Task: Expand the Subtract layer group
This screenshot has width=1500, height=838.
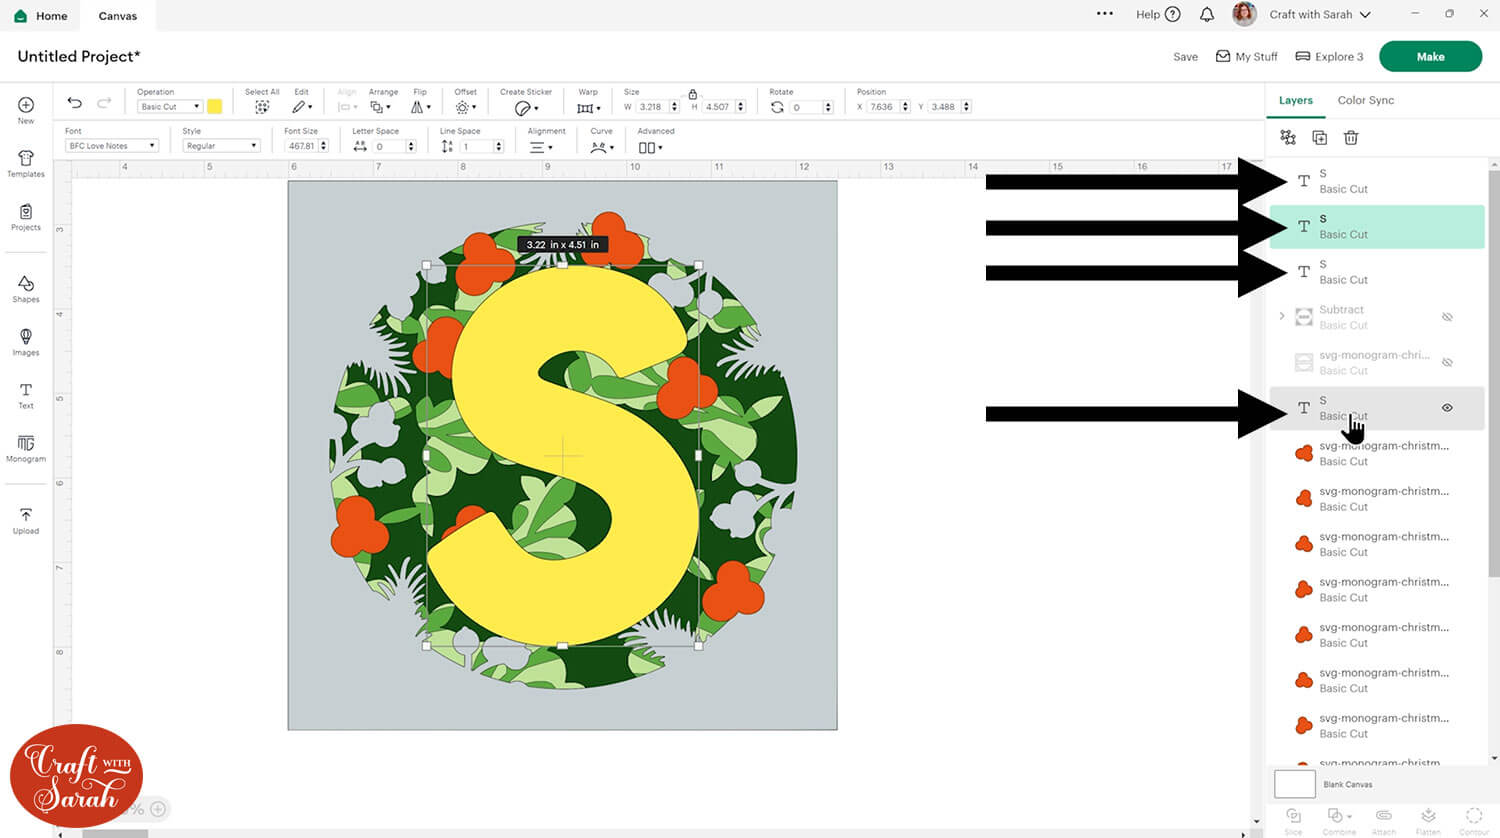Action: pos(1282,316)
